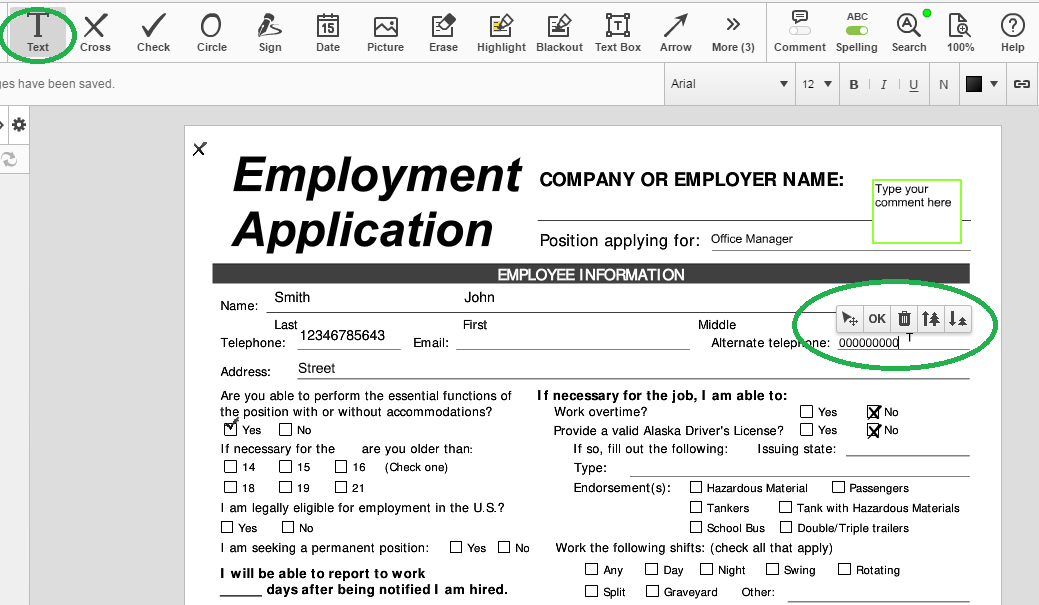Click the 12346785643 telephone text
This screenshot has width=1039, height=605.
342,335
